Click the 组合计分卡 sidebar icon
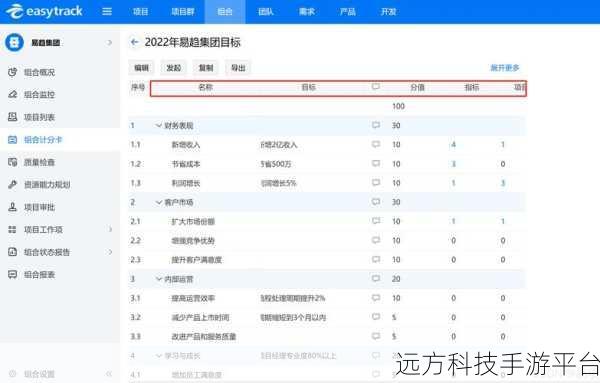Image resolution: width=600 pixels, height=383 pixels. coord(13,140)
